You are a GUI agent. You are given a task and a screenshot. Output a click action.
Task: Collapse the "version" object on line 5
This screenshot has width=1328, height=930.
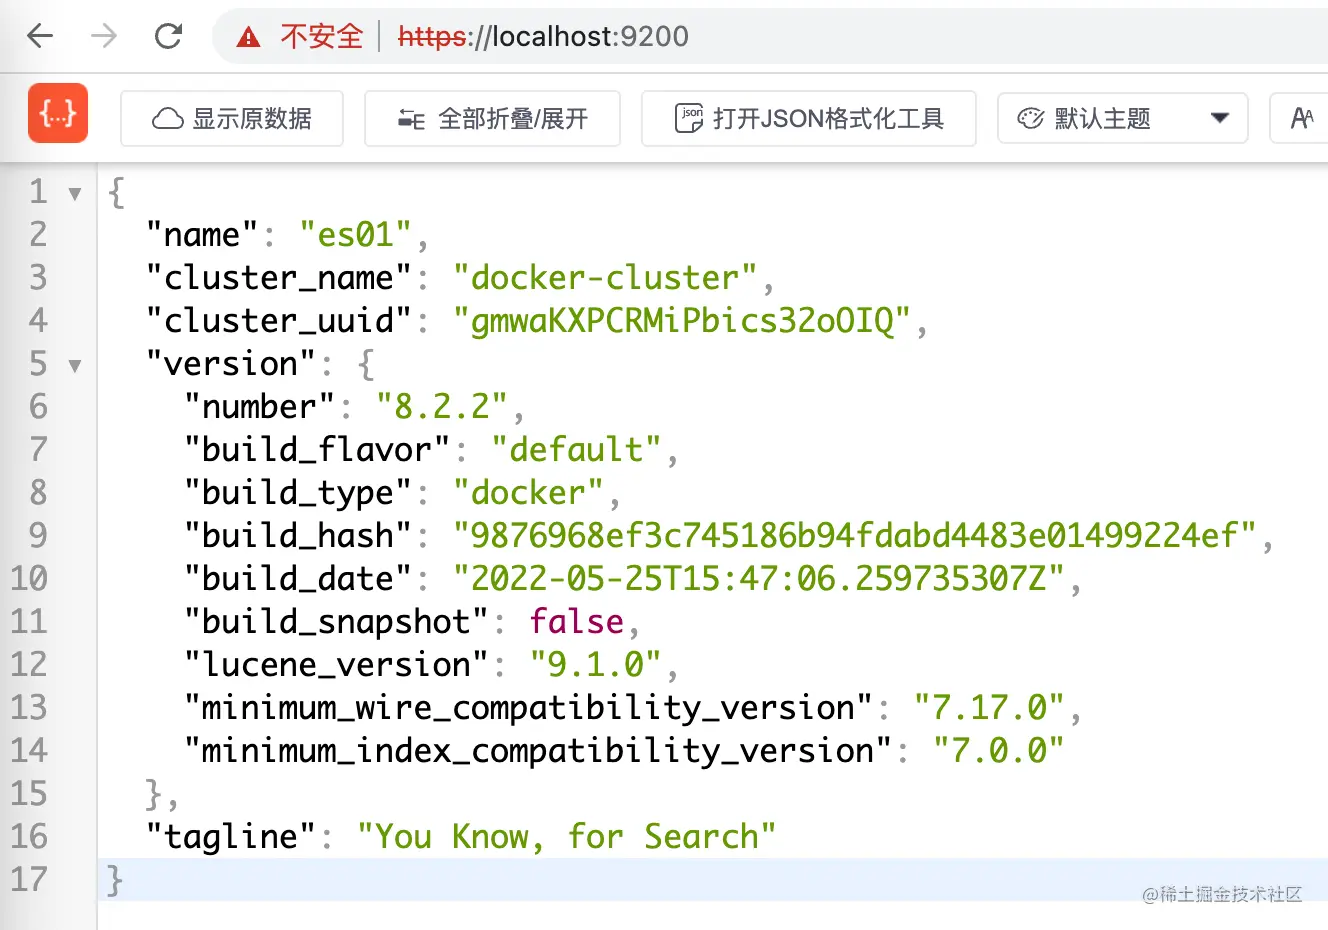(x=75, y=365)
